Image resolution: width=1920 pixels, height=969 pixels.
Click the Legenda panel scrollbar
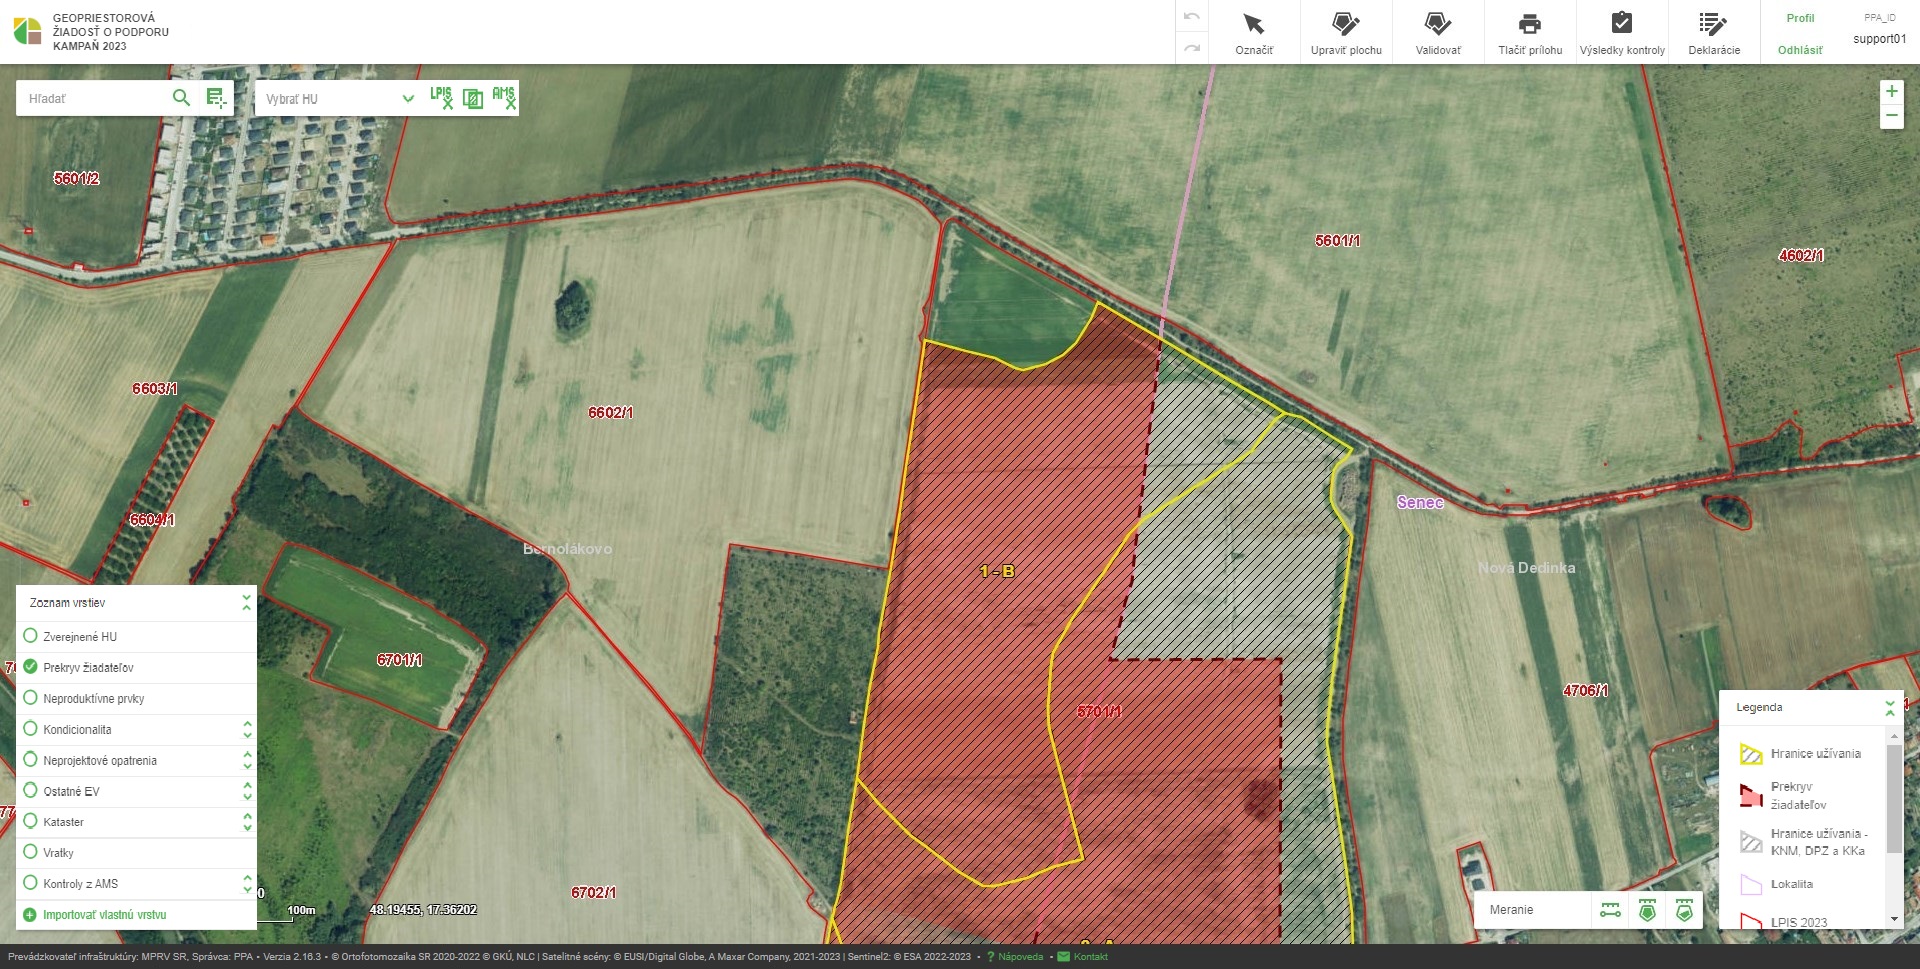1894,800
